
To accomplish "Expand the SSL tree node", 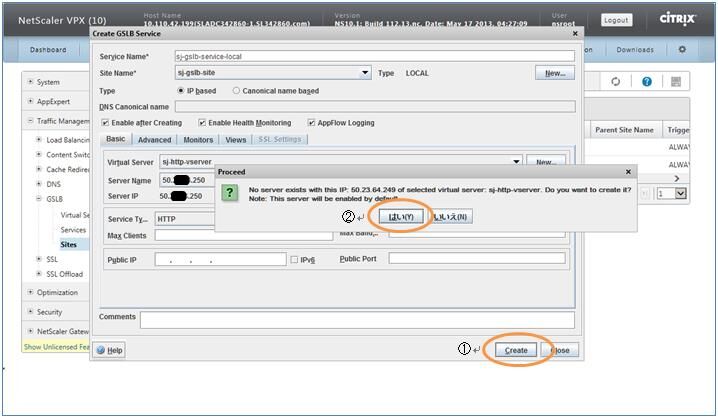I will pos(39,259).
